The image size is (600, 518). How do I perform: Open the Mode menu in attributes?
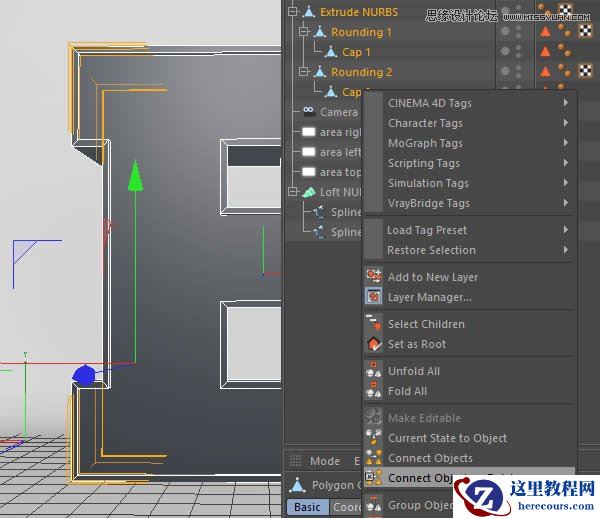point(325,461)
